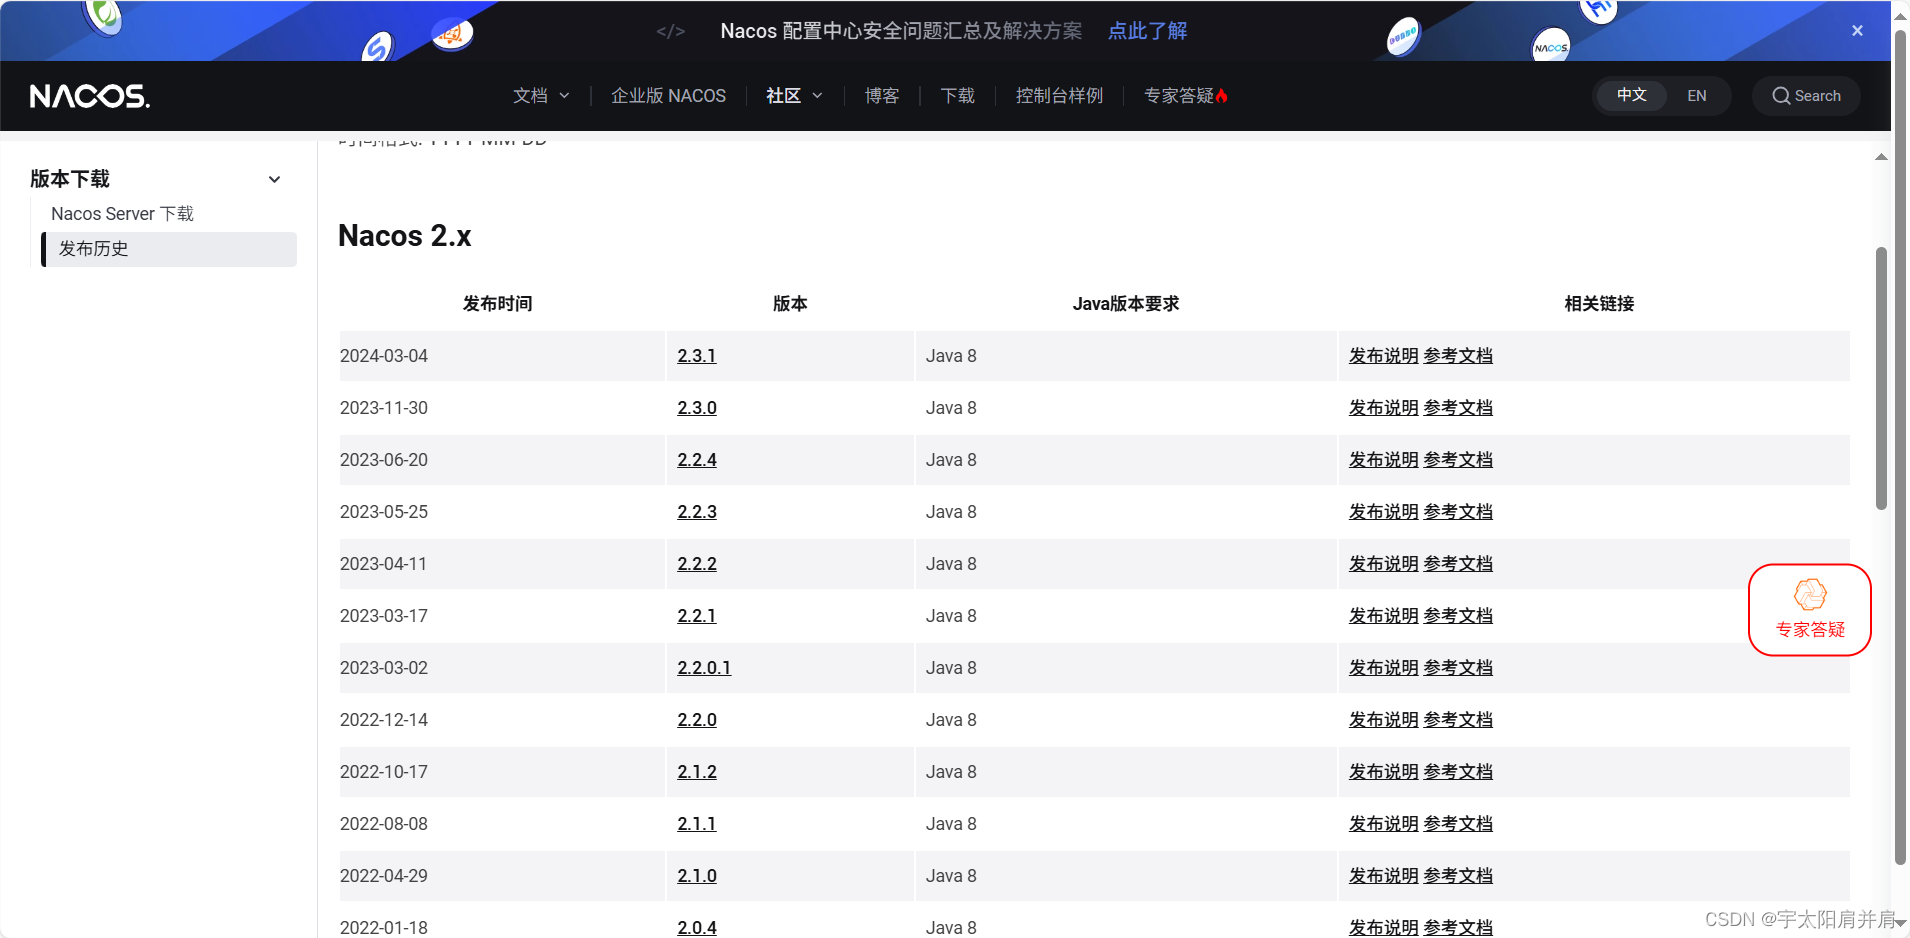The height and width of the screenshot is (938, 1910).
Task: Go to the 博客 page
Action: point(881,96)
